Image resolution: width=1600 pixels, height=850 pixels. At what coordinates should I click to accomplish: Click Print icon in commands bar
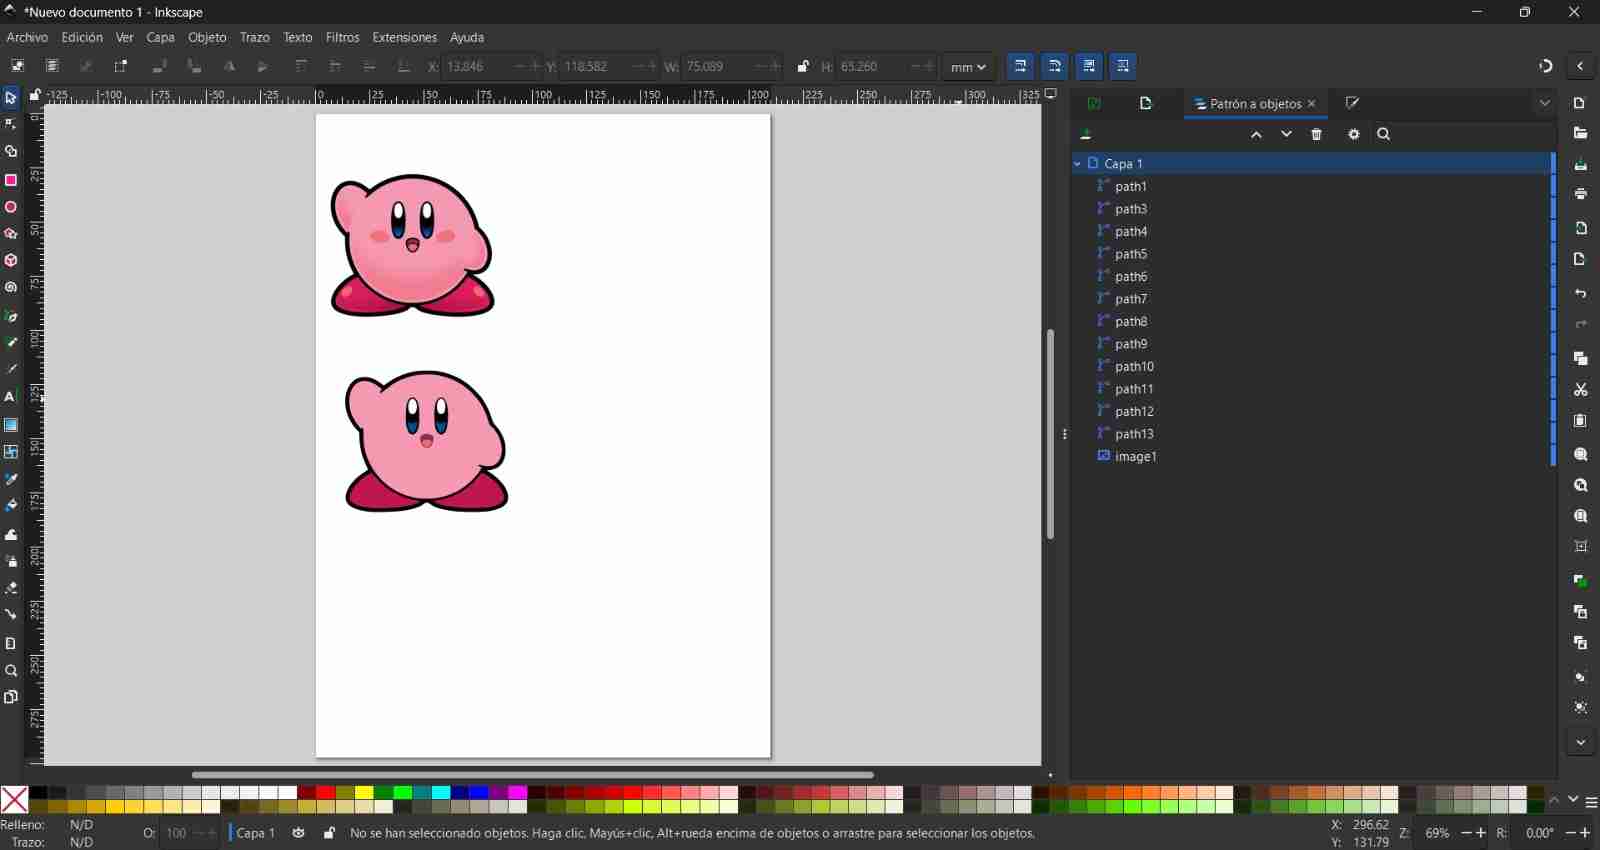click(x=1581, y=194)
